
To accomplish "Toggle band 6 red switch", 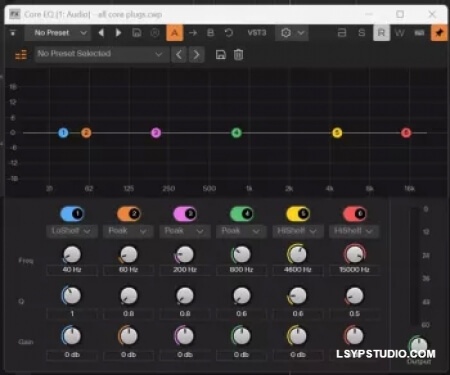I will click(355, 214).
